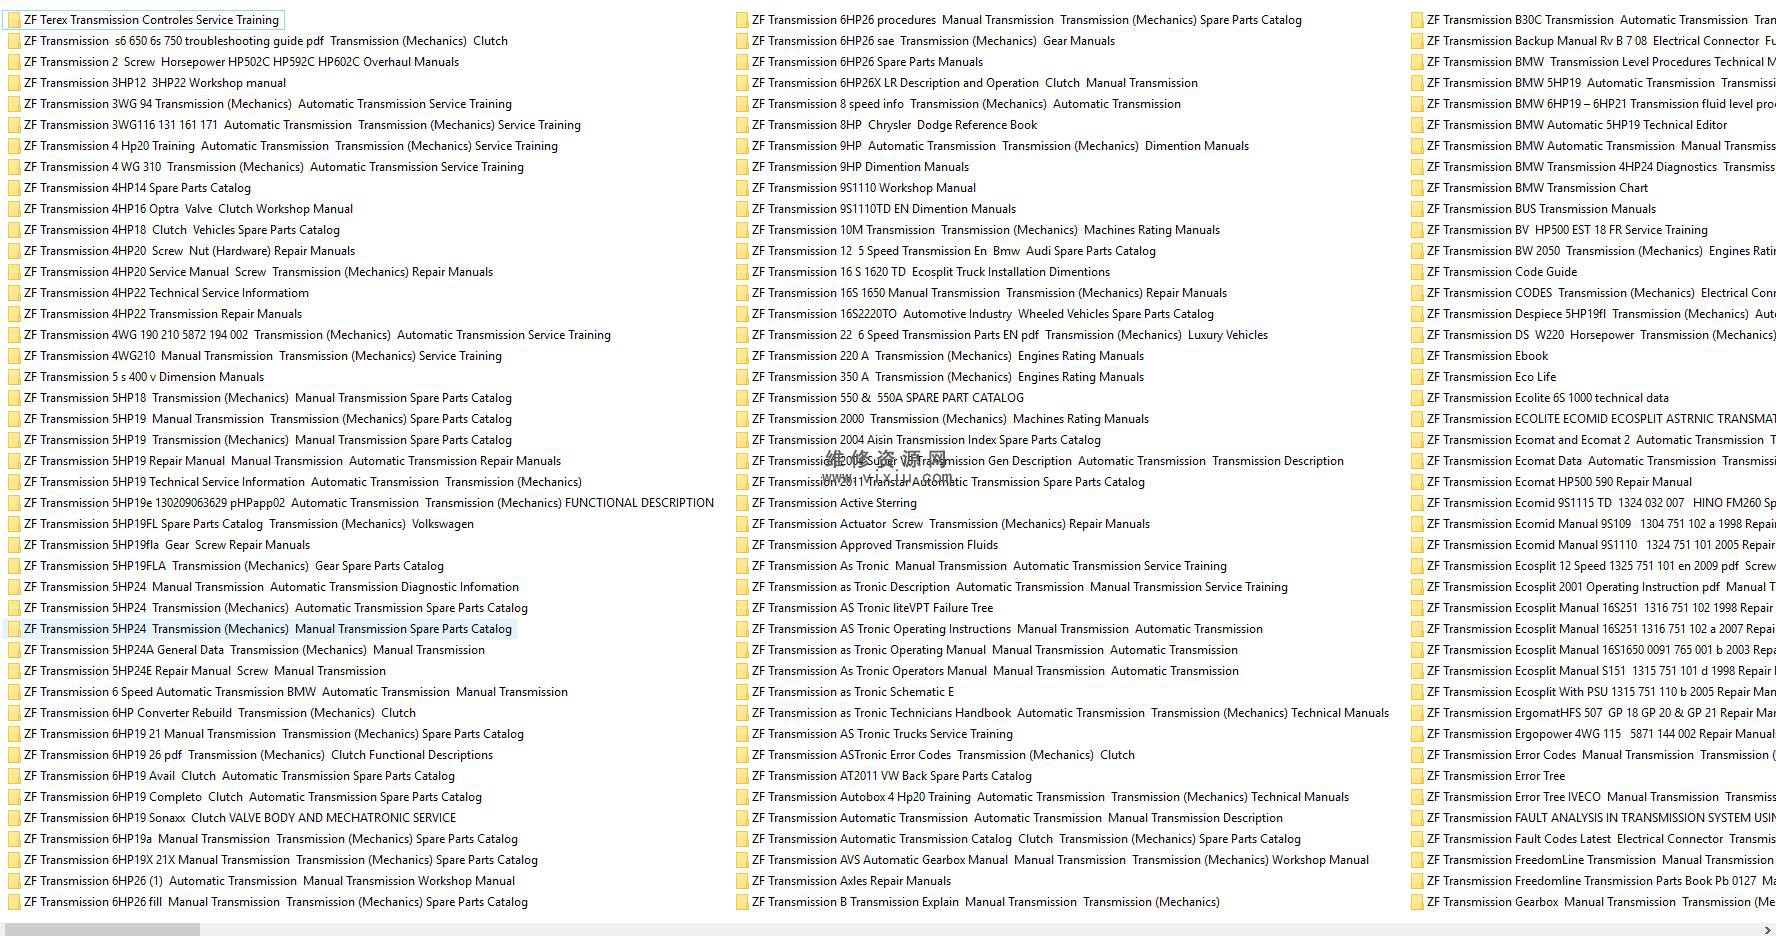Click folder icon beside ZF Transmission 8HP Chrysler Dodge
1776x936 pixels.
[742, 125]
